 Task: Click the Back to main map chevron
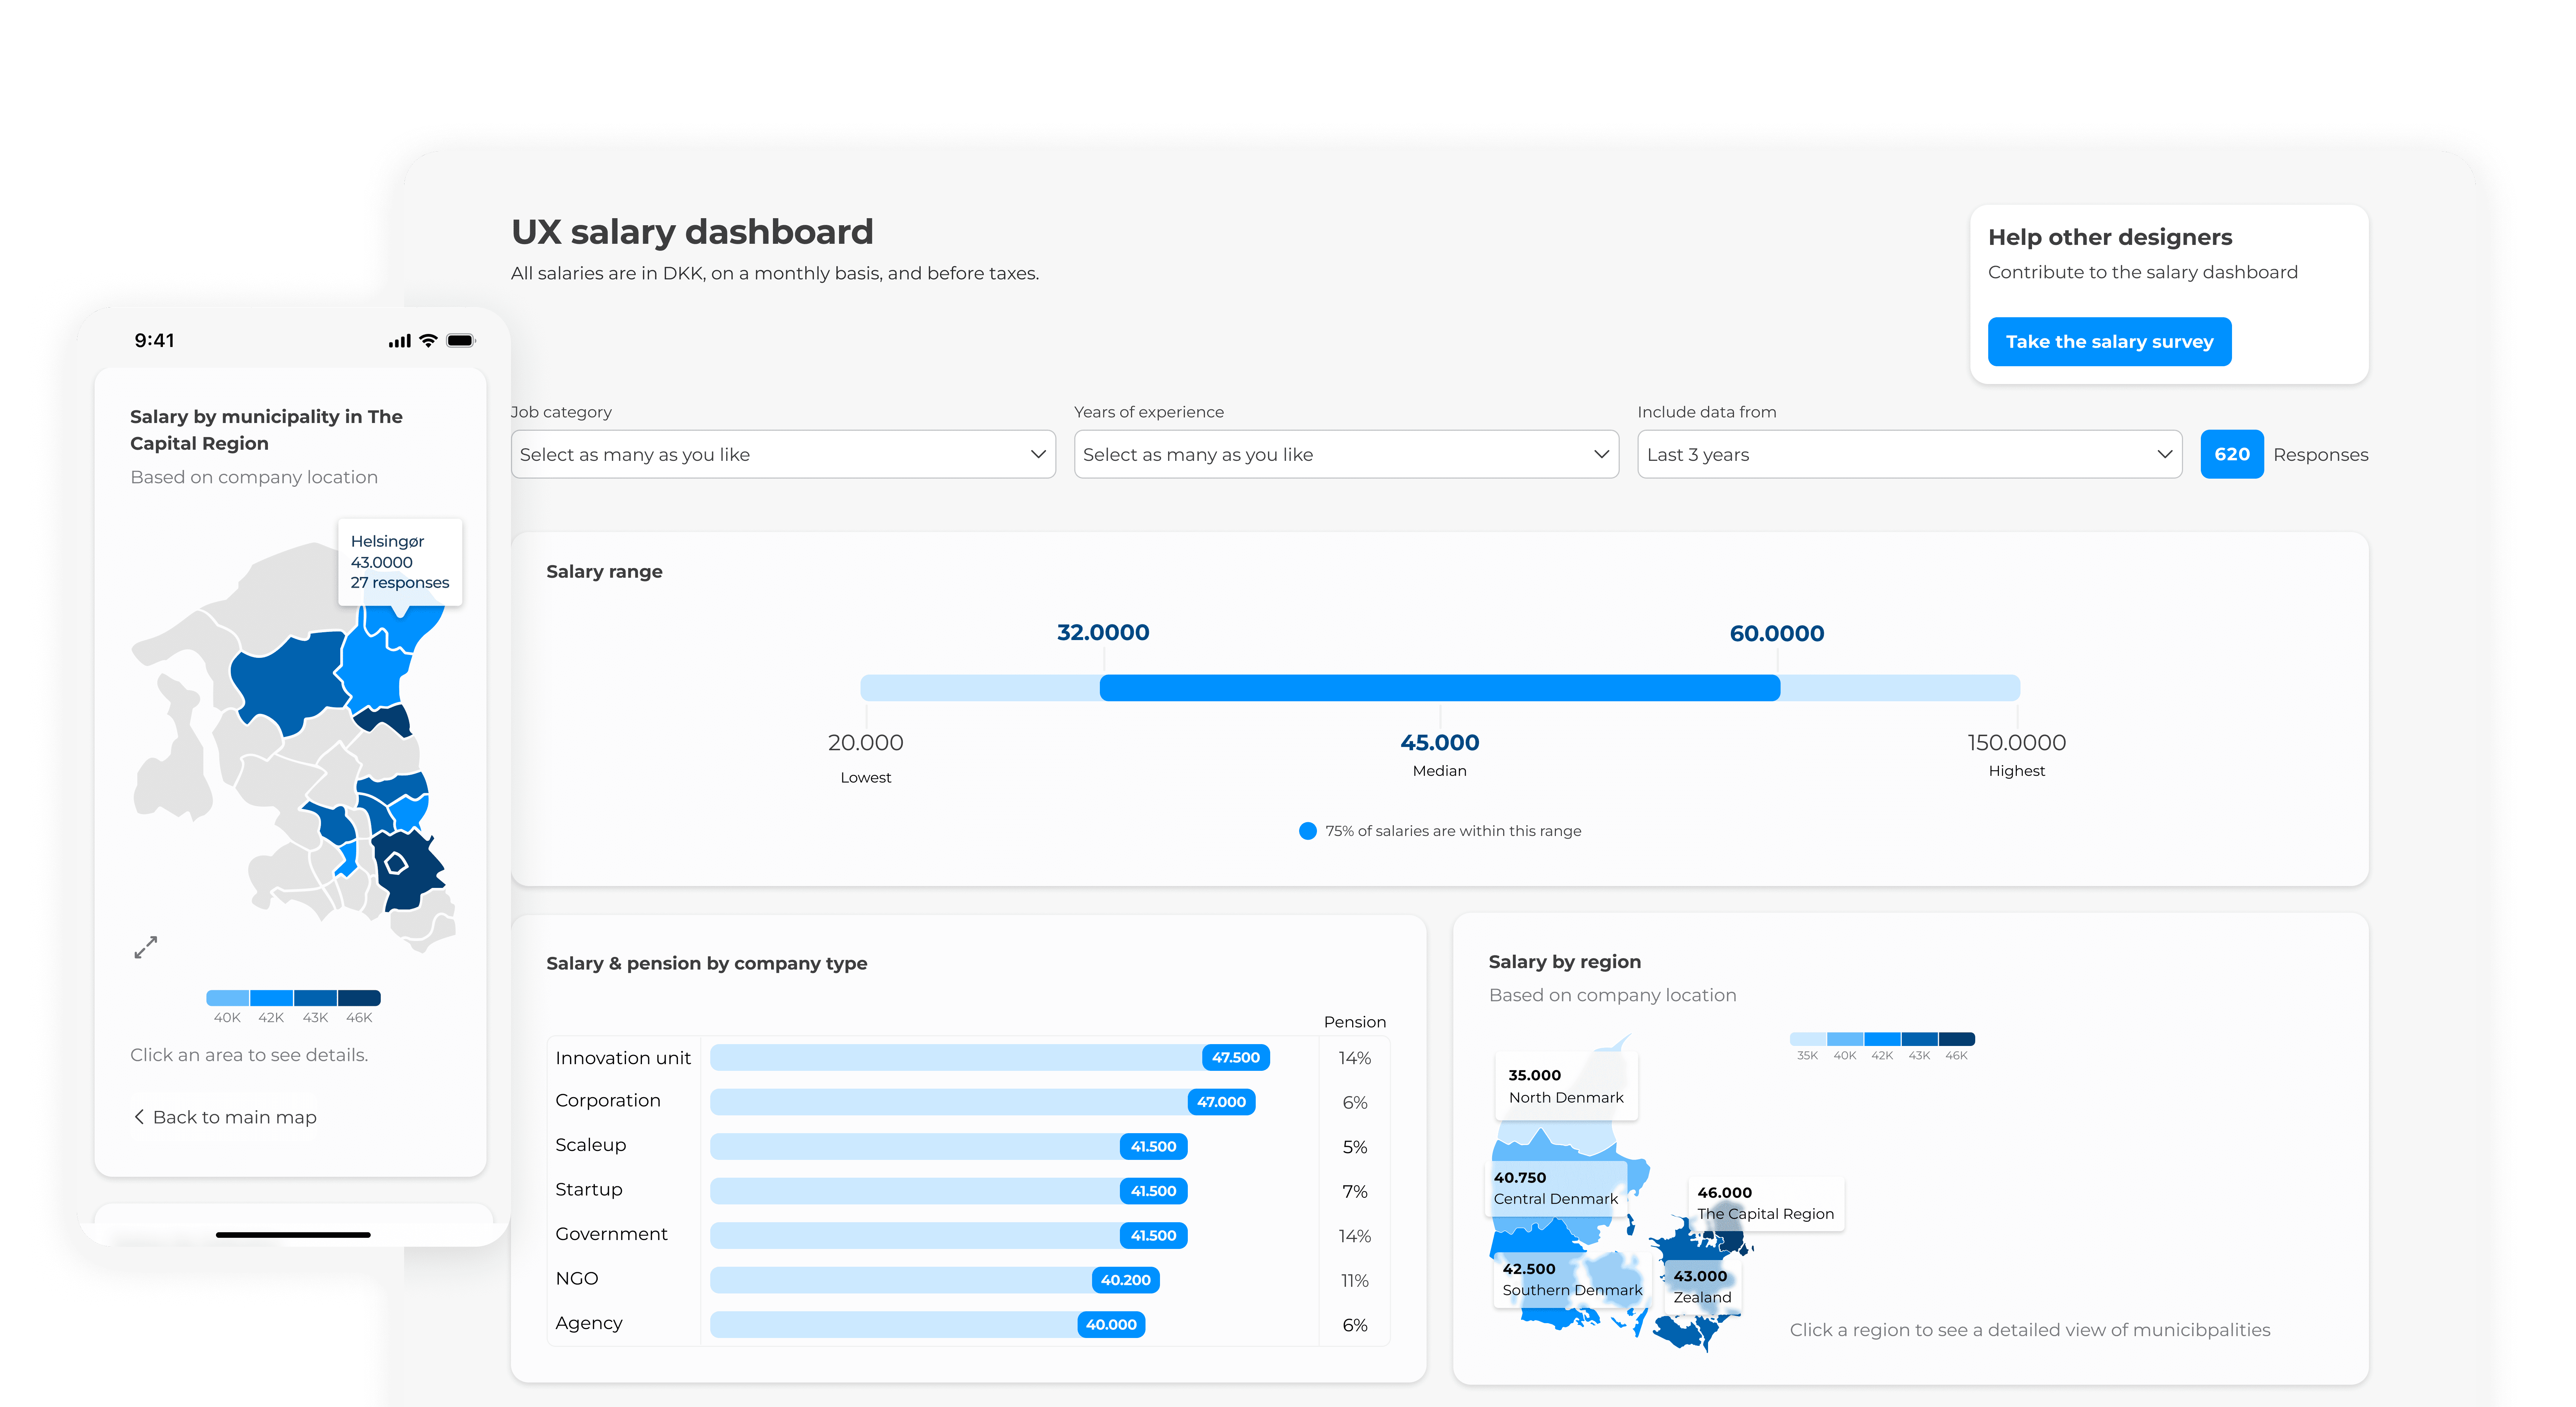[139, 1117]
